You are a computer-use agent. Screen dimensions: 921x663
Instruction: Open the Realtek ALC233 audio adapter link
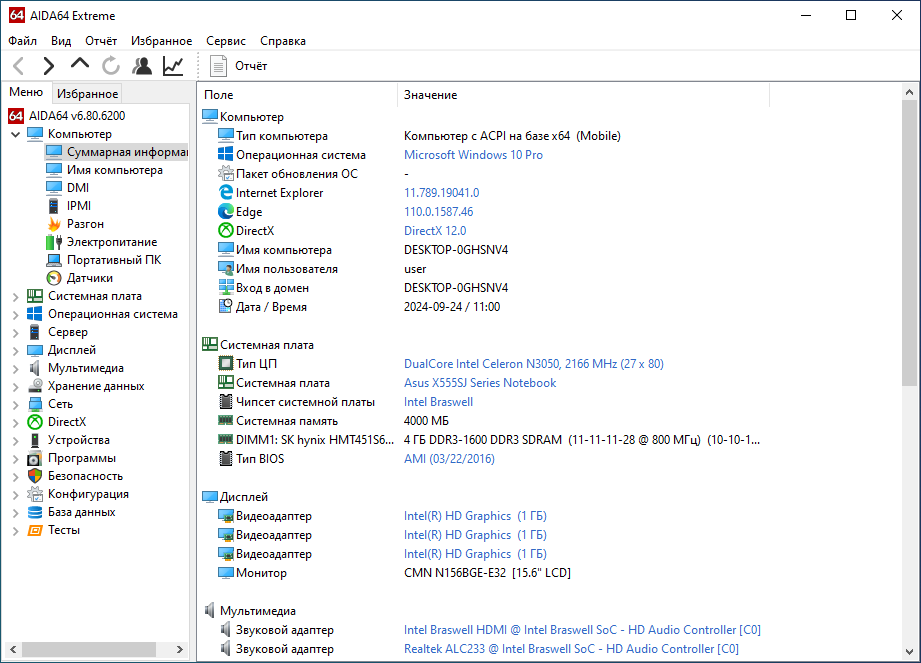571,649
